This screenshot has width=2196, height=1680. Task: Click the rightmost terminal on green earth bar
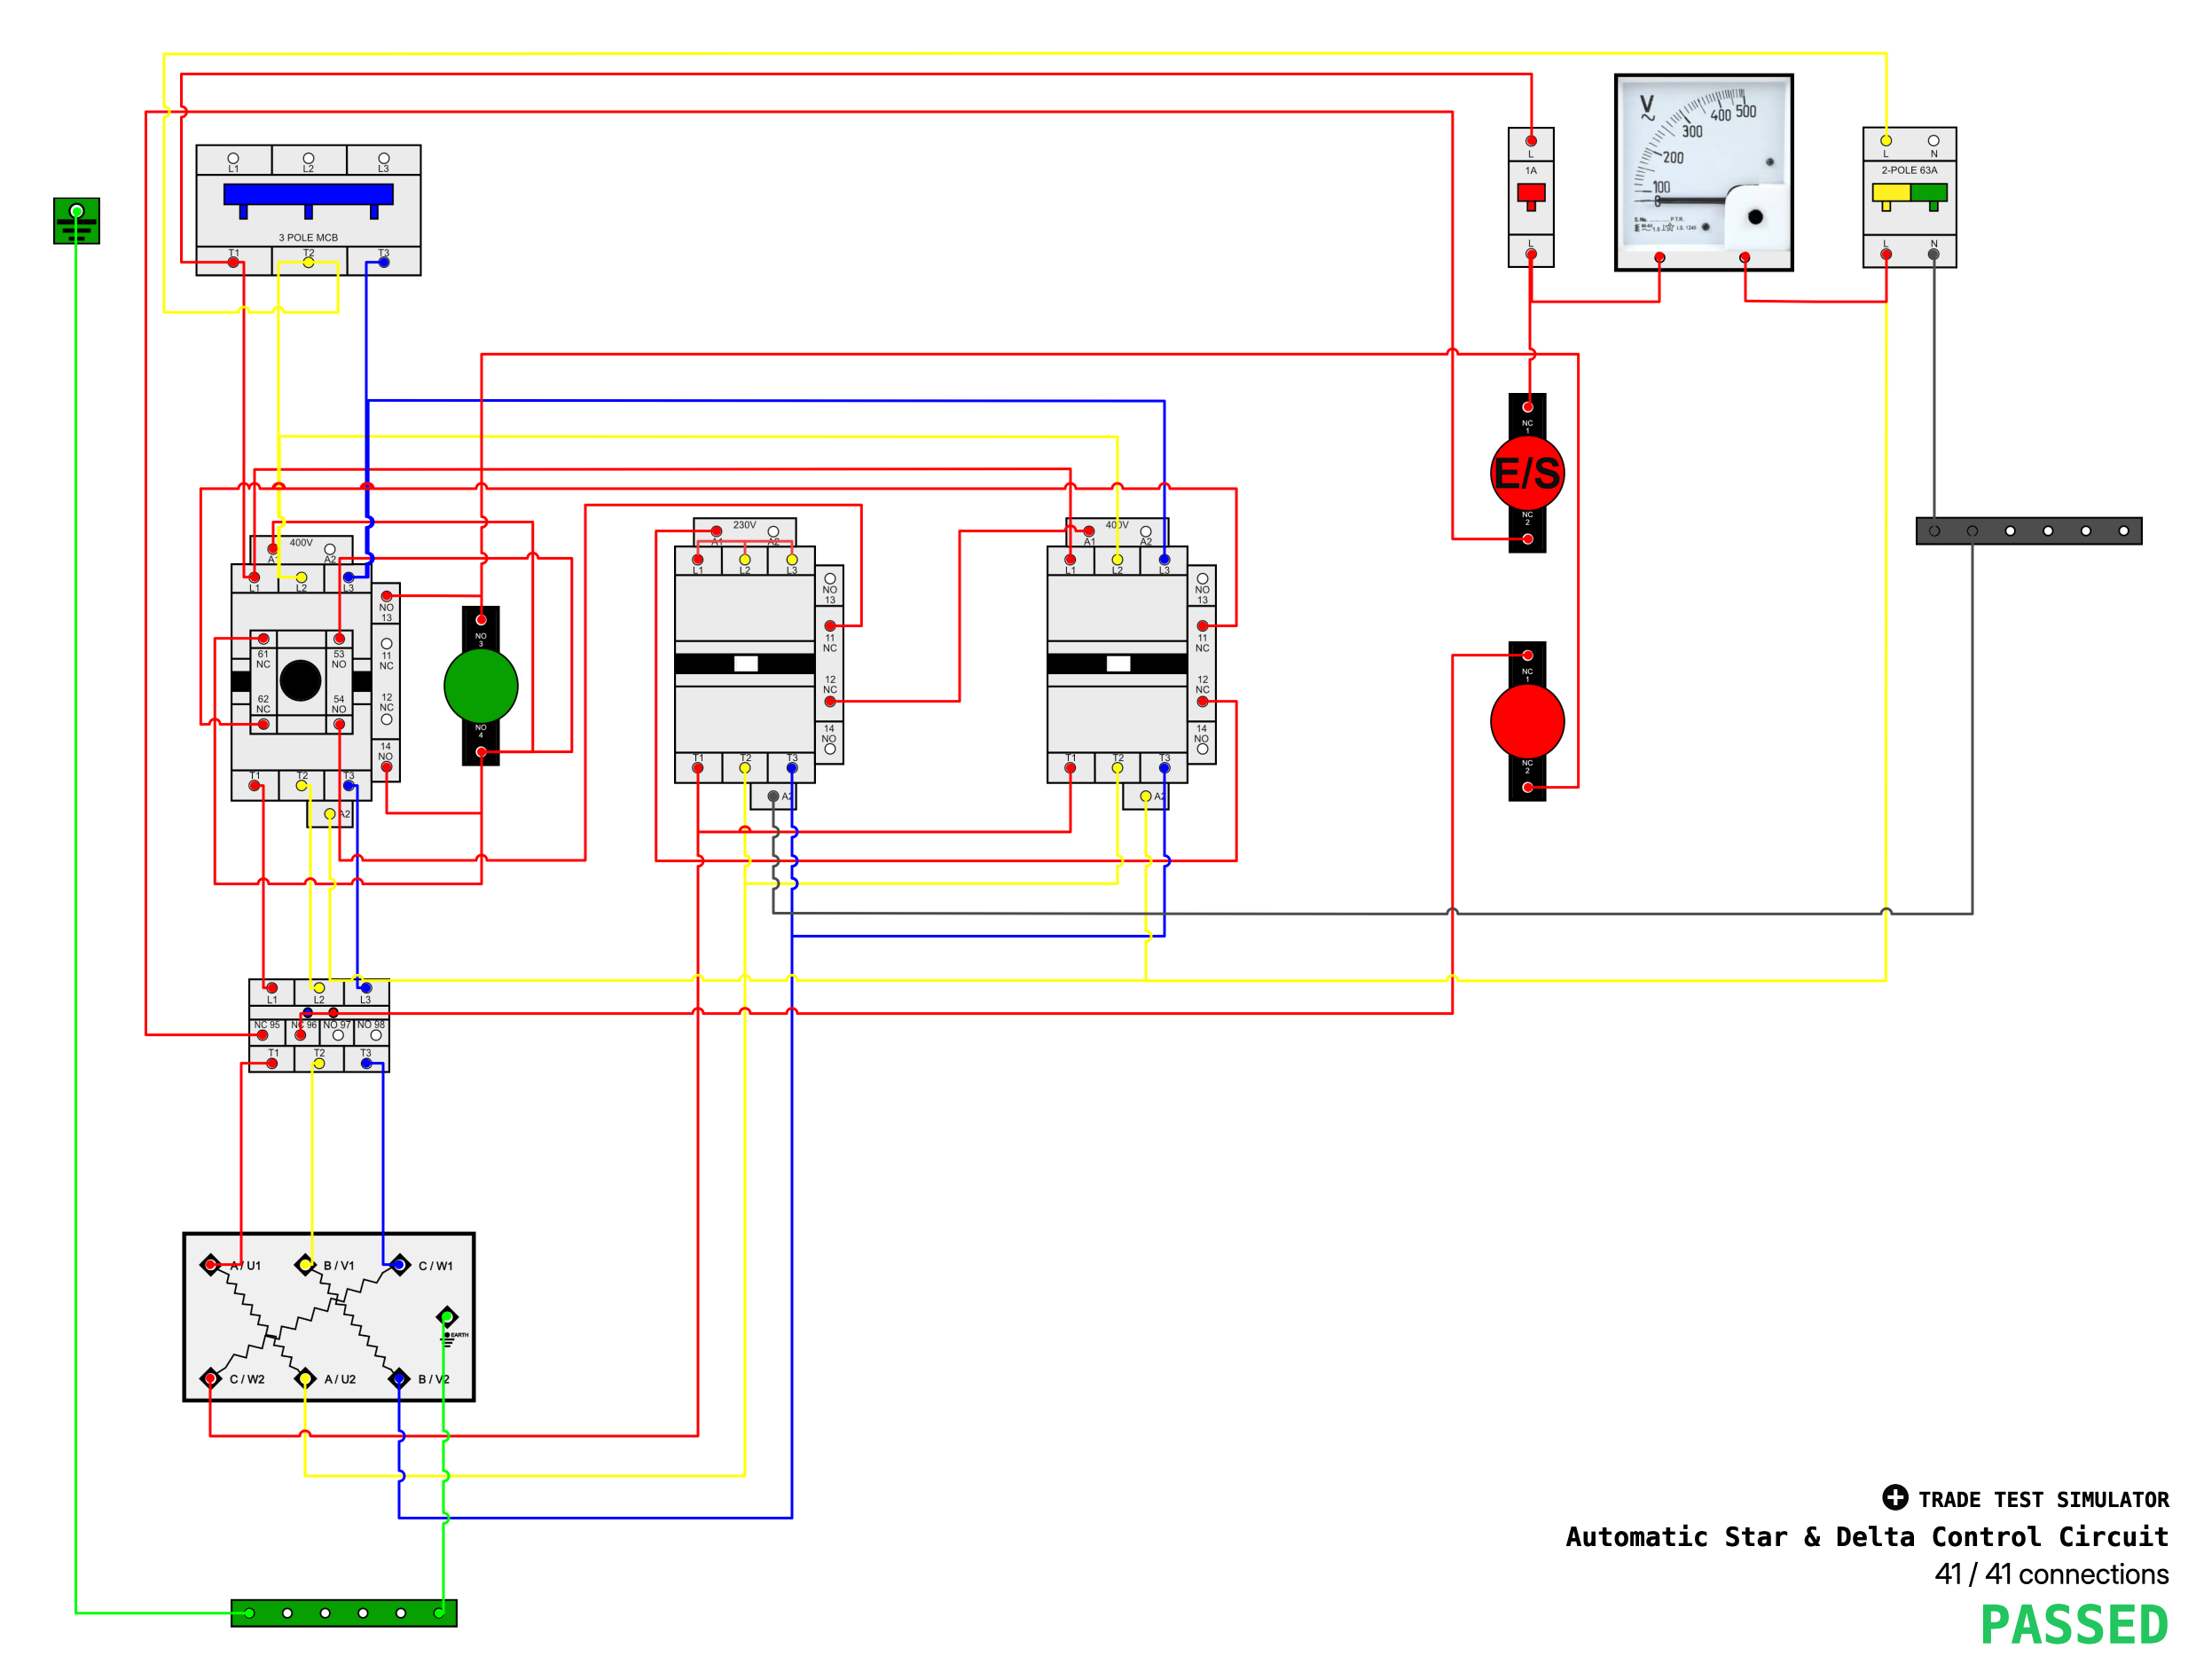click(438, 1613)
